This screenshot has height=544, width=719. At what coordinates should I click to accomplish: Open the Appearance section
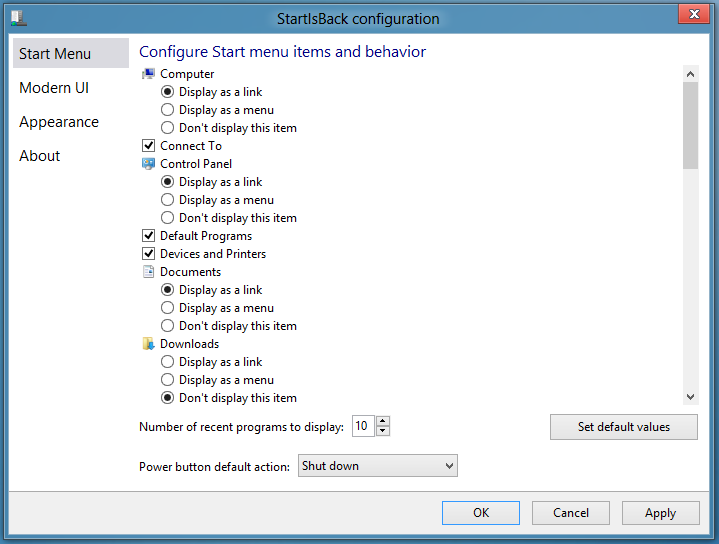(x=59, y=122)
